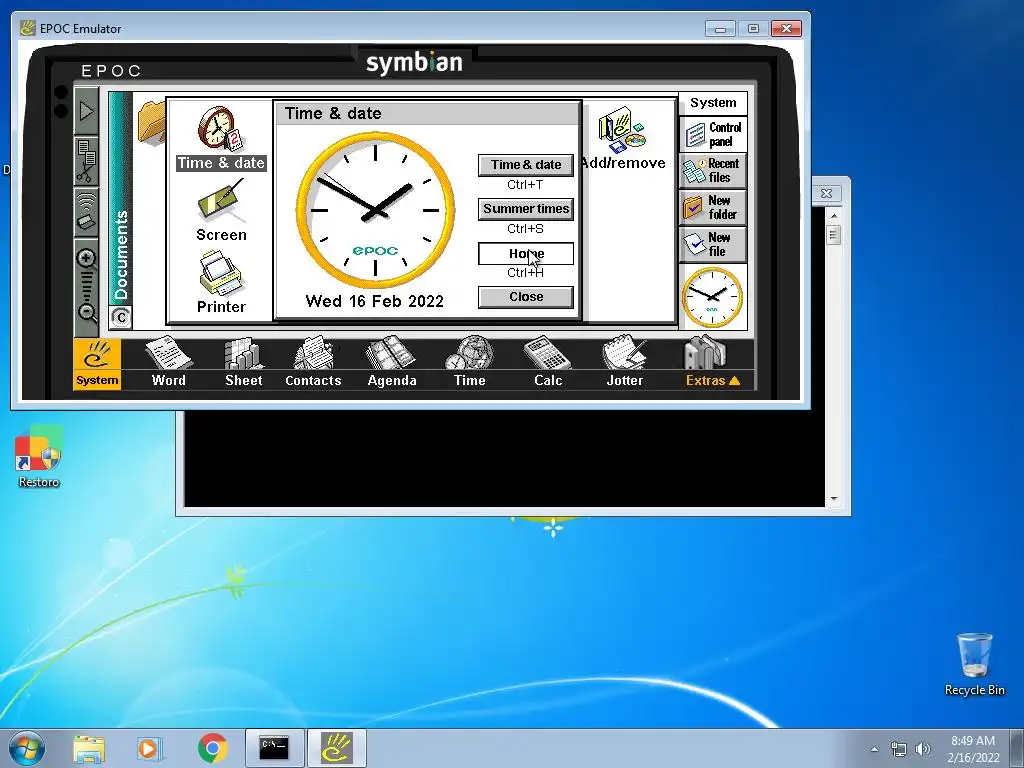The width and height of the screenshot is (1024, 768).
Task: Open File Explorer from the taskbar
Action: [89, 748]
